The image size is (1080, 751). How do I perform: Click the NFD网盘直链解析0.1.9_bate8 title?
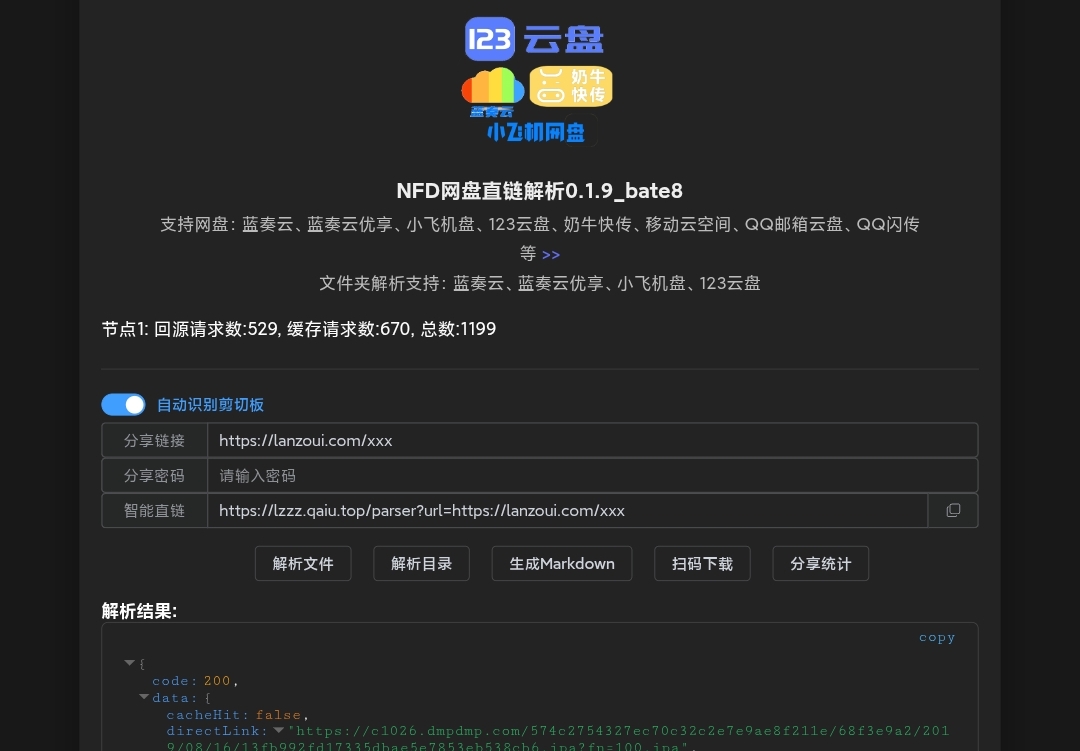coord(539,190)
